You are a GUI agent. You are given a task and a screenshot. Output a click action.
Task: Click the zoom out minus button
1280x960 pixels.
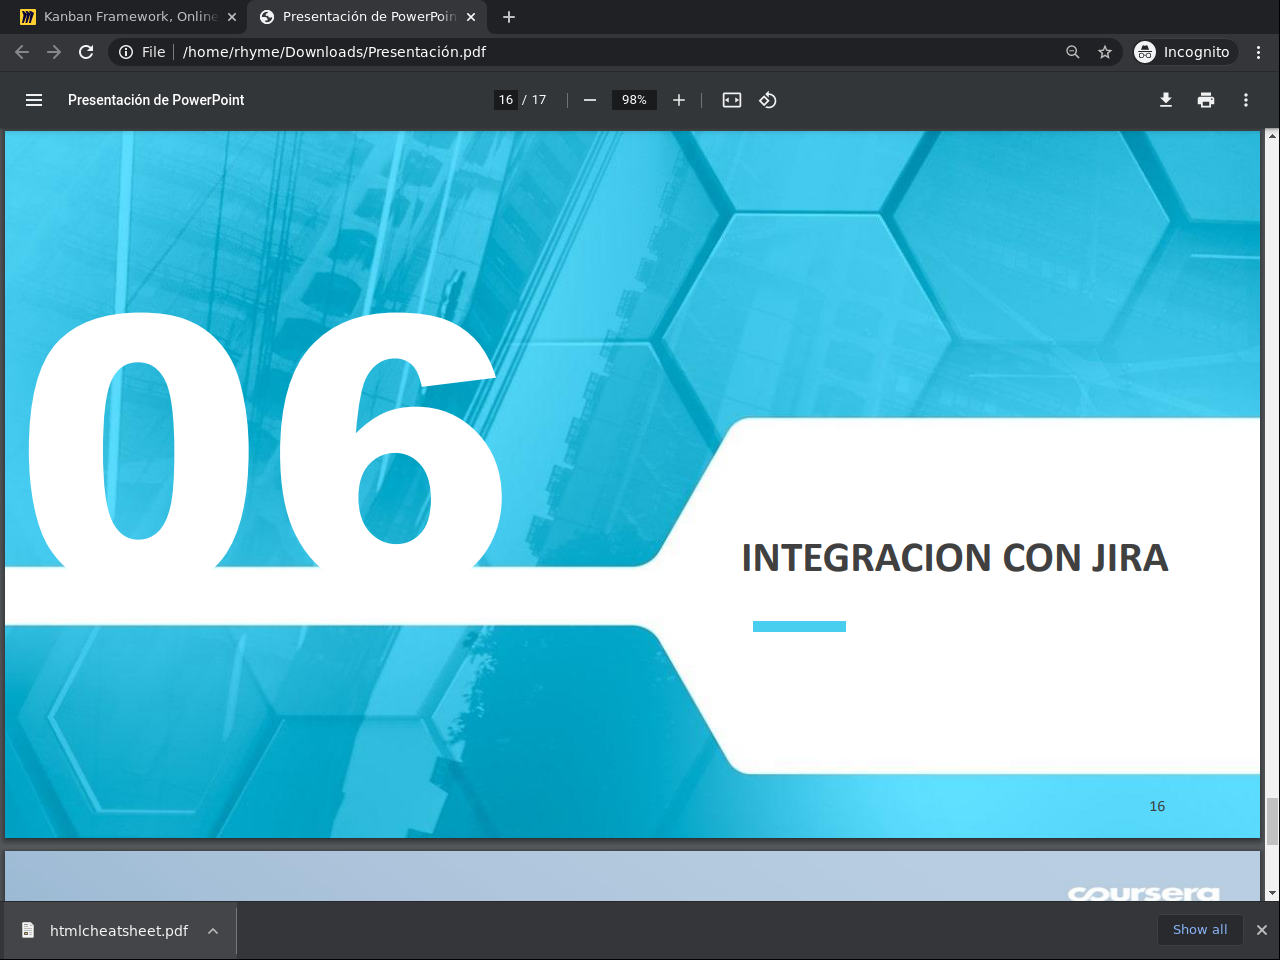click(590, 100)
